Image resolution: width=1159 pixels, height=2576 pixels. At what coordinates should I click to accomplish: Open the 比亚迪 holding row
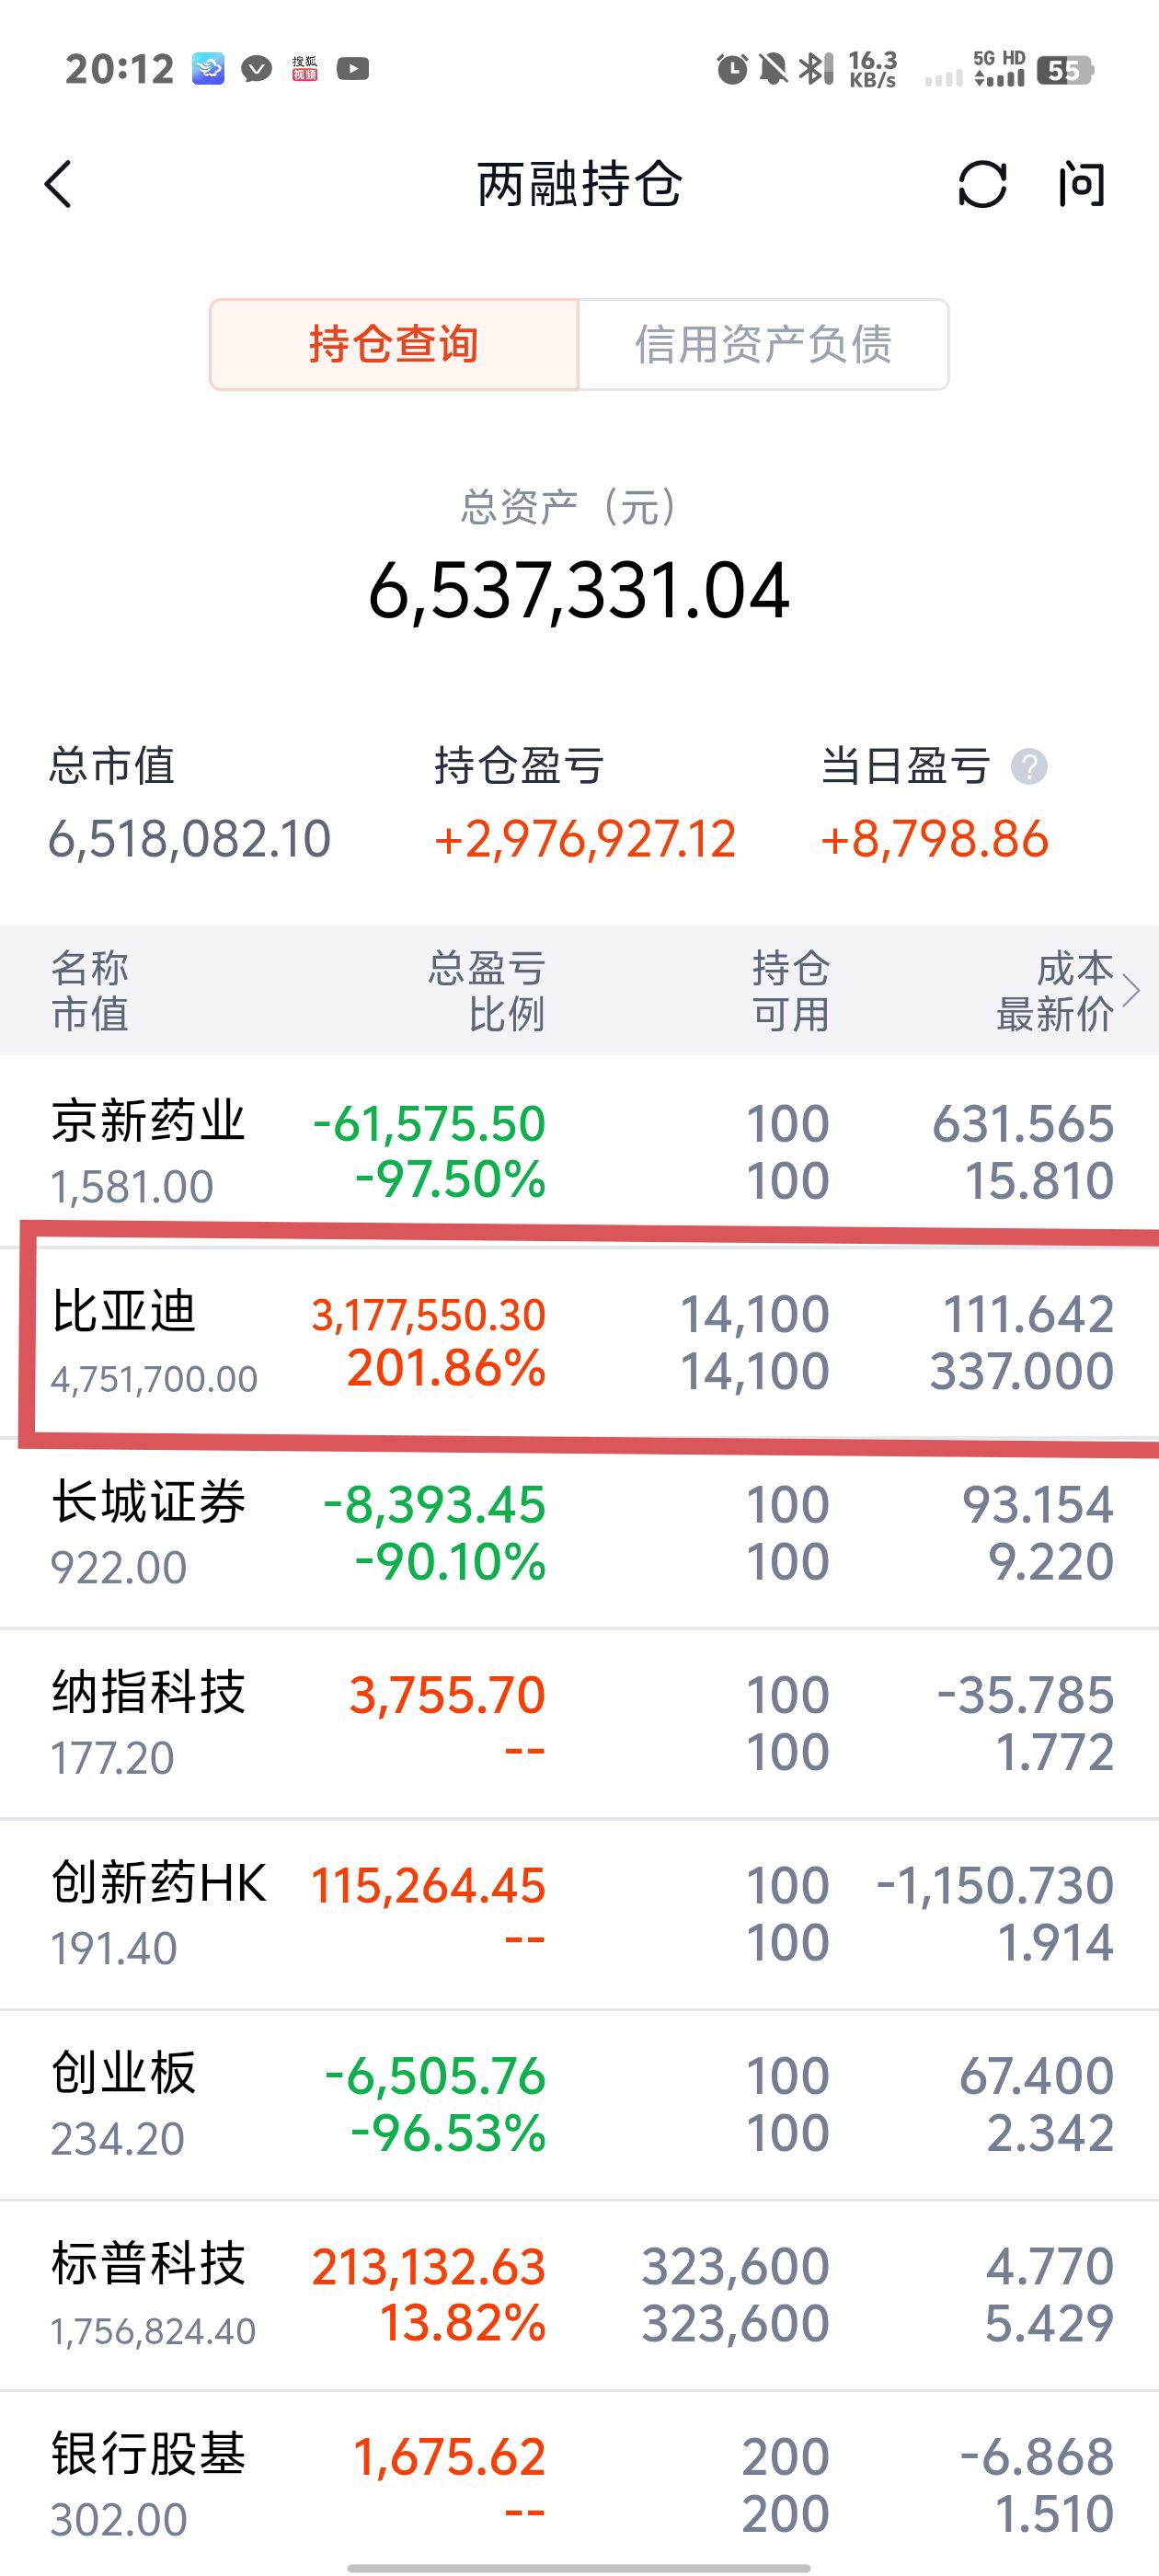click(580, 1342)
